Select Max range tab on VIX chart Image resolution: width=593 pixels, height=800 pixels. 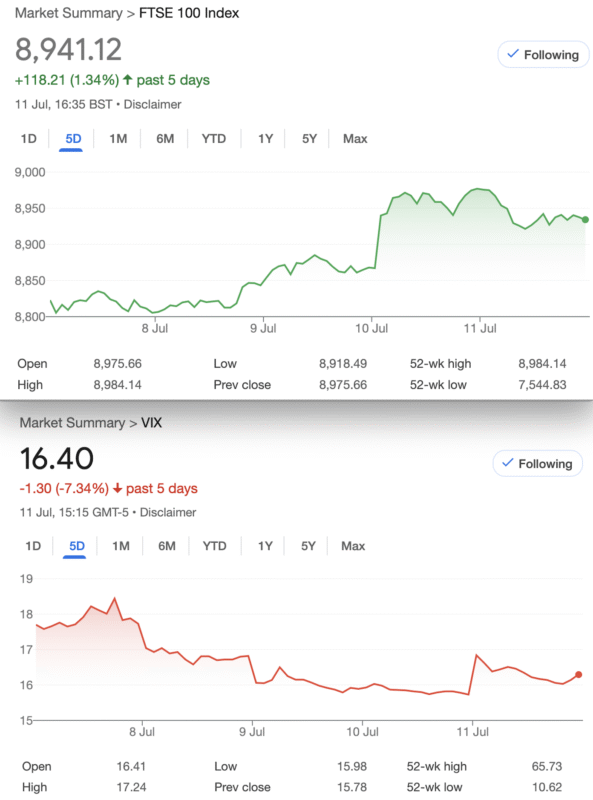point(353,546)
